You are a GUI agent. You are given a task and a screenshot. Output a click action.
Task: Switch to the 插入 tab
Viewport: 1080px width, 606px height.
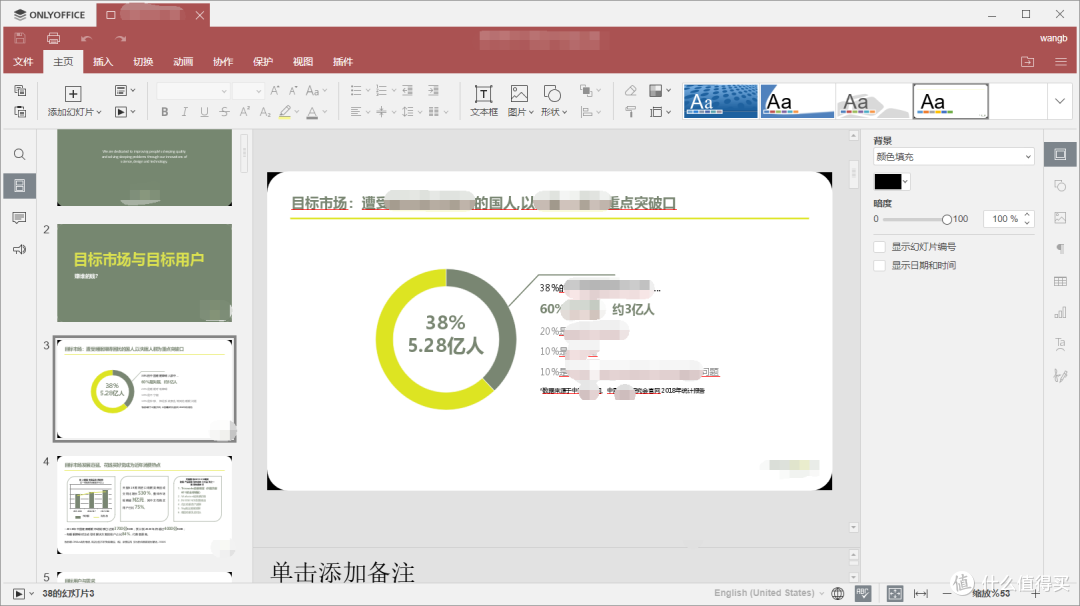(103, 62)
